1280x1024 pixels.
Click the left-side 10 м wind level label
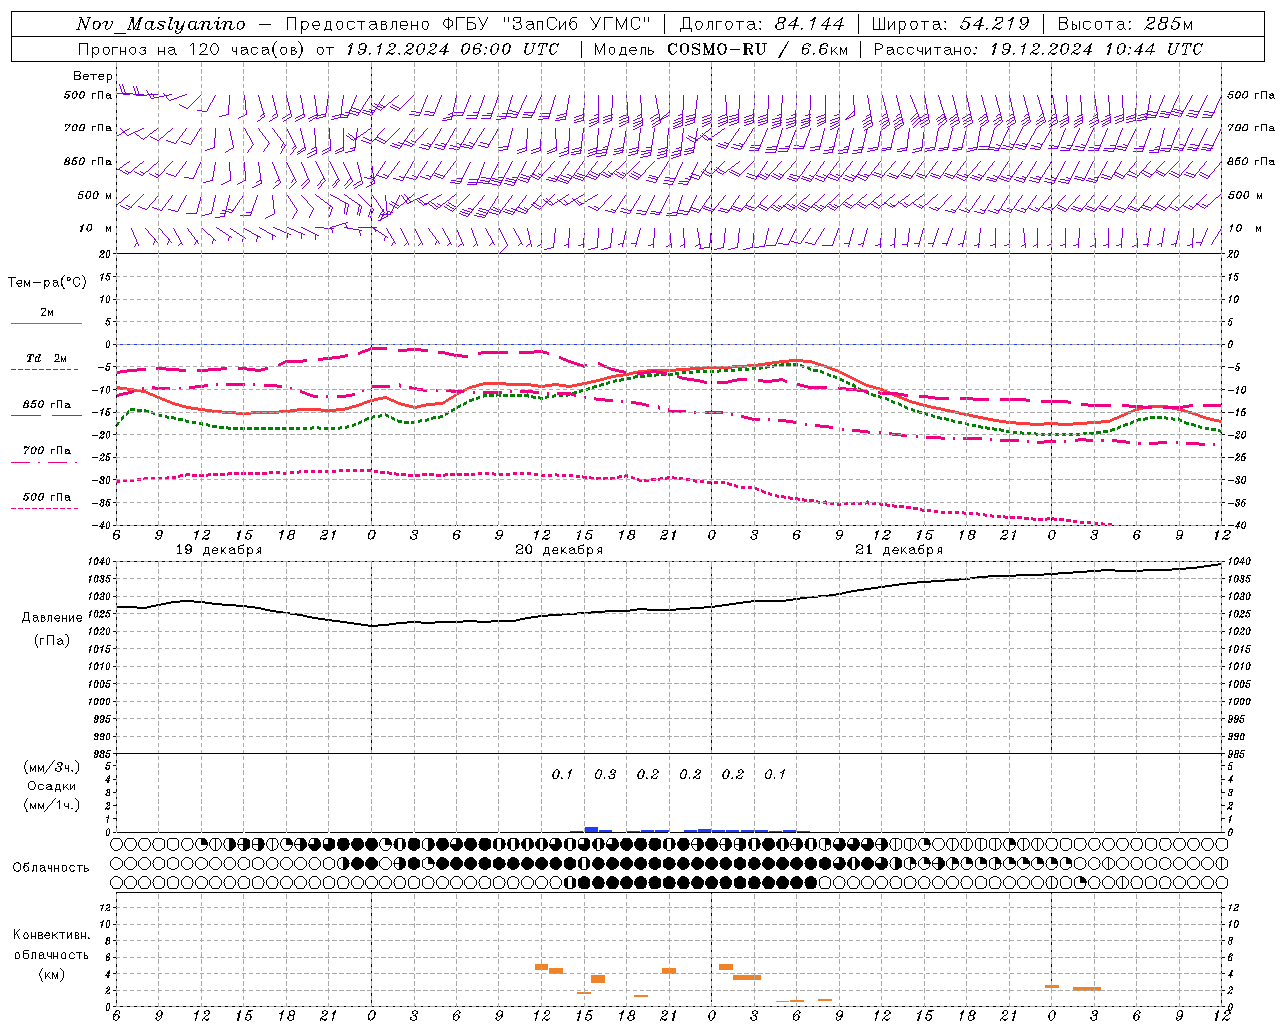95,228
